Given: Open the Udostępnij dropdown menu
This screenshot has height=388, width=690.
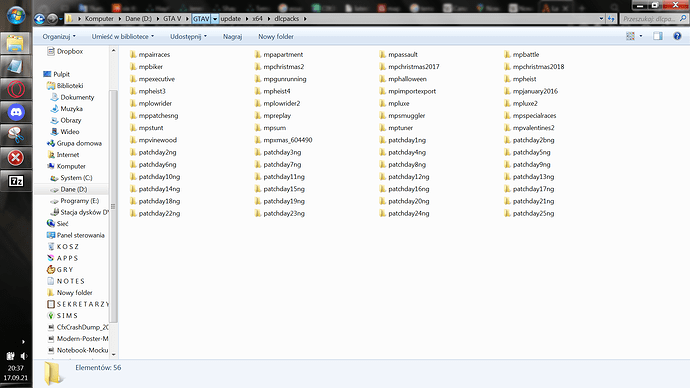Looking at the screenshot, I should coord(188,37).
